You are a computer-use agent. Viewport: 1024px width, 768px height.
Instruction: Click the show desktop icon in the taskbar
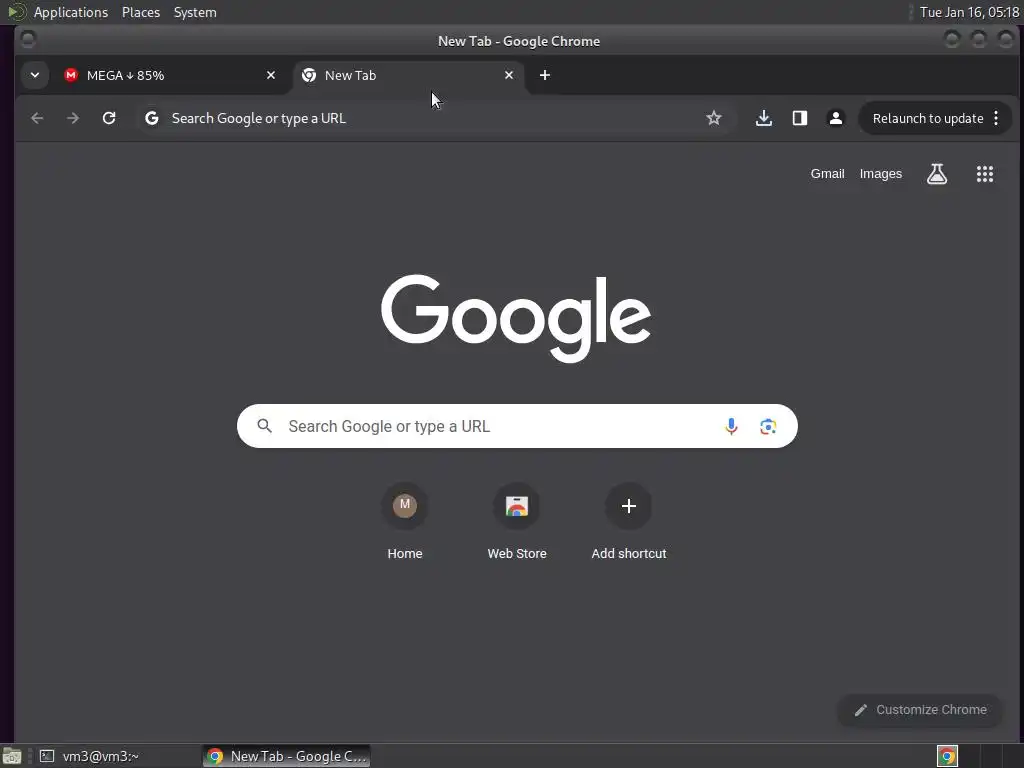tap(12, 756)
